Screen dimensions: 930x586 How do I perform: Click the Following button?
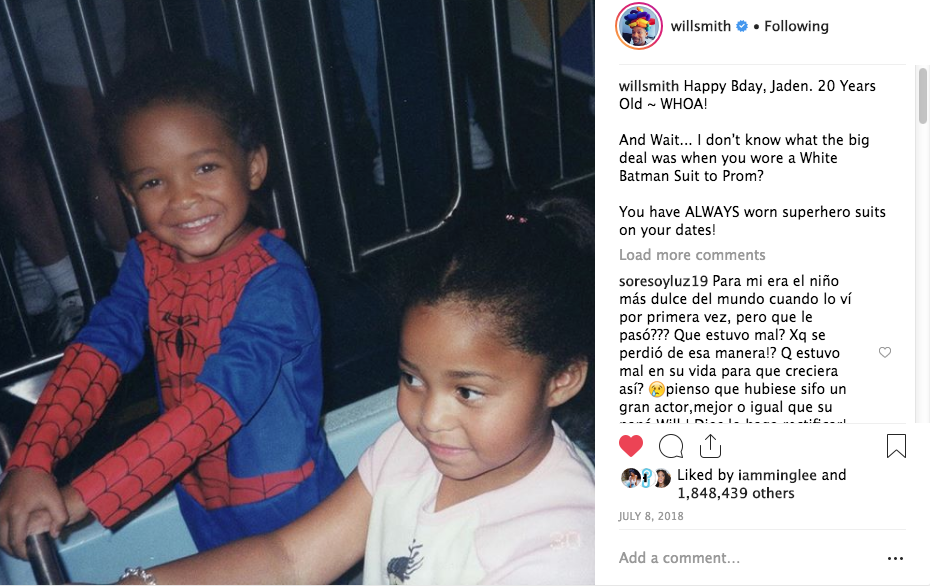click(796, 26)
